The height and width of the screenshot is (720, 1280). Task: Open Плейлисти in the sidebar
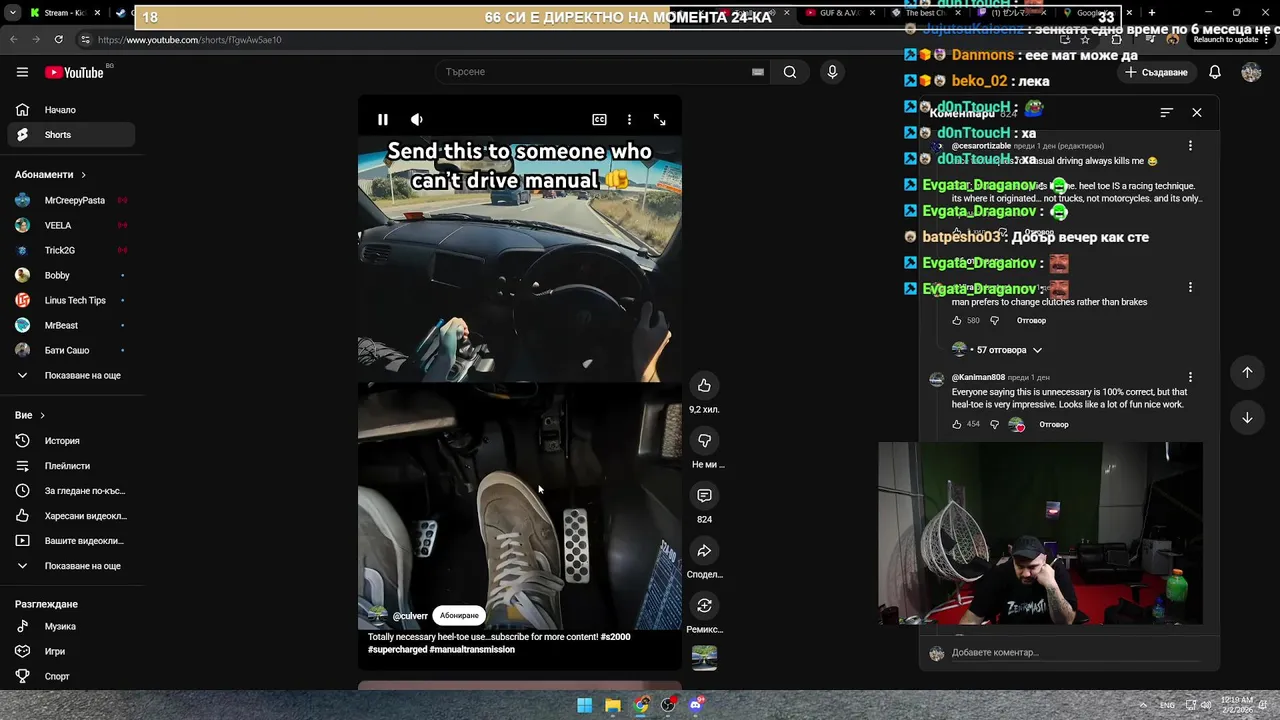(70, 466)
